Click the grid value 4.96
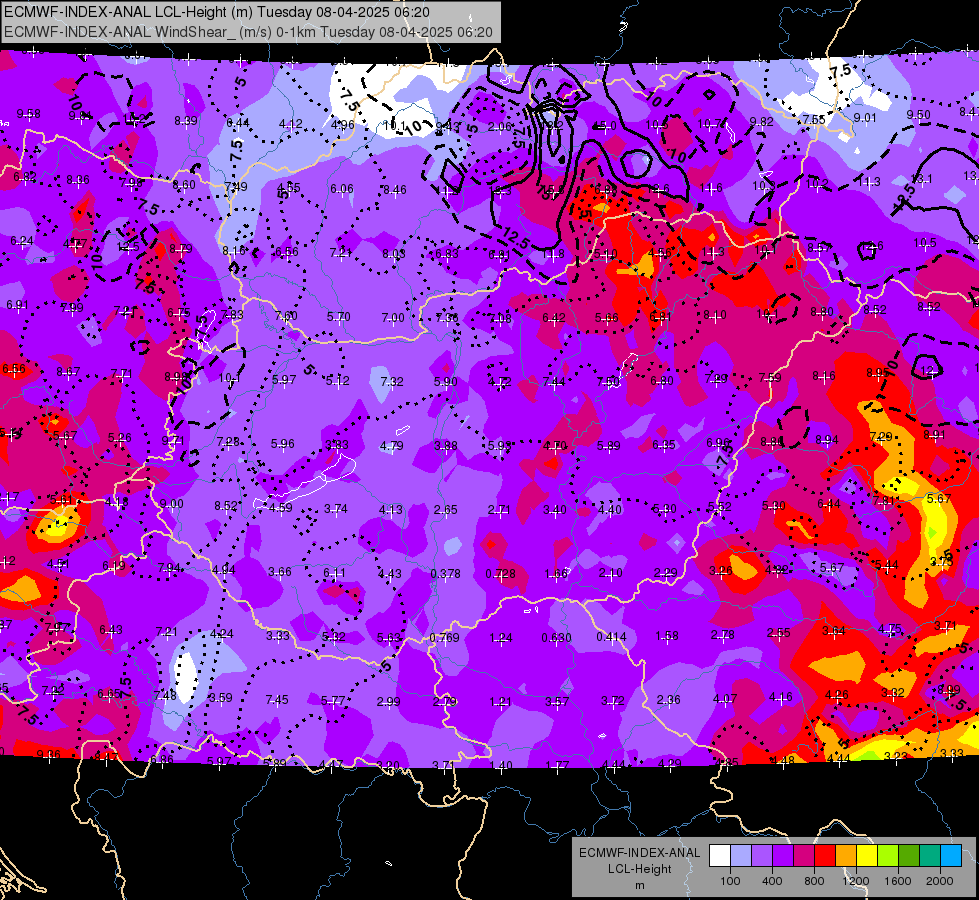Image resolution: width=979 pixels, height=900 pixels. [343, 124]
